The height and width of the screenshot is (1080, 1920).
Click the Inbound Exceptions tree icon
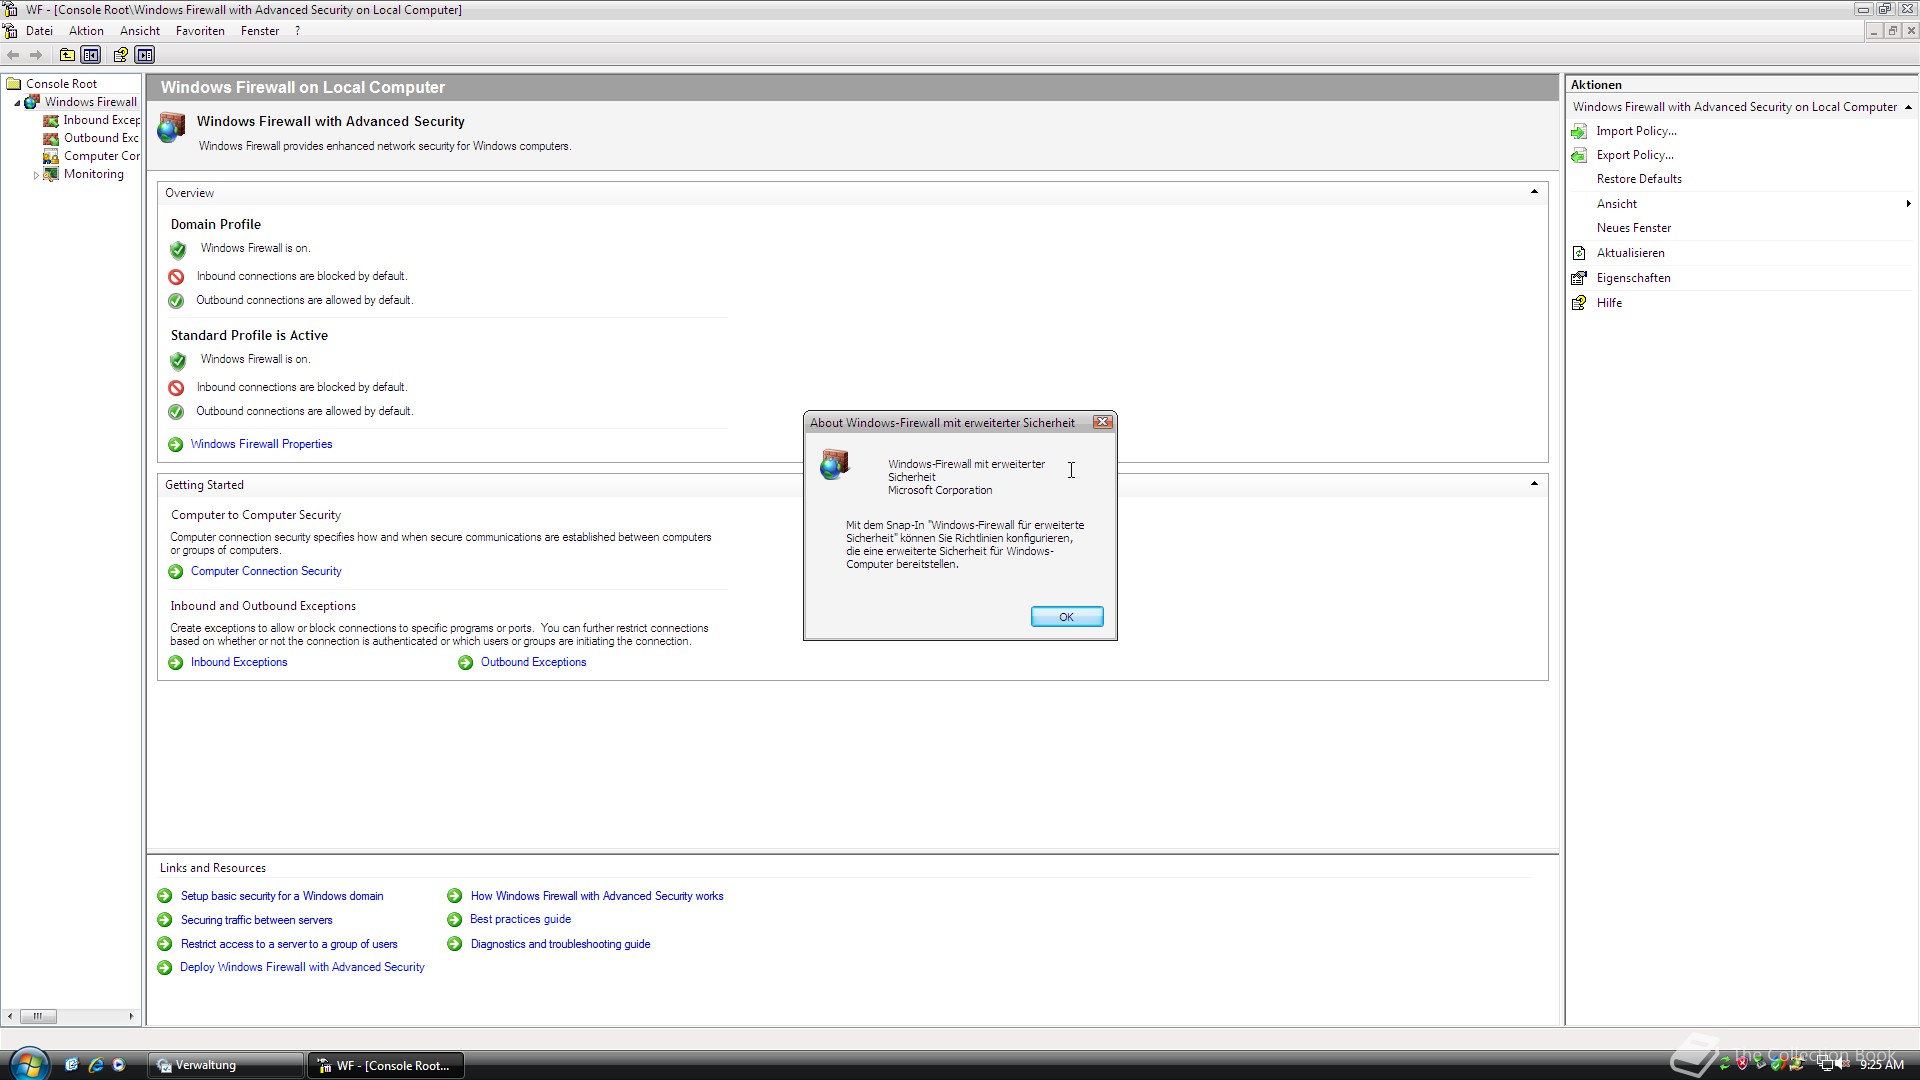pos(51,120)
